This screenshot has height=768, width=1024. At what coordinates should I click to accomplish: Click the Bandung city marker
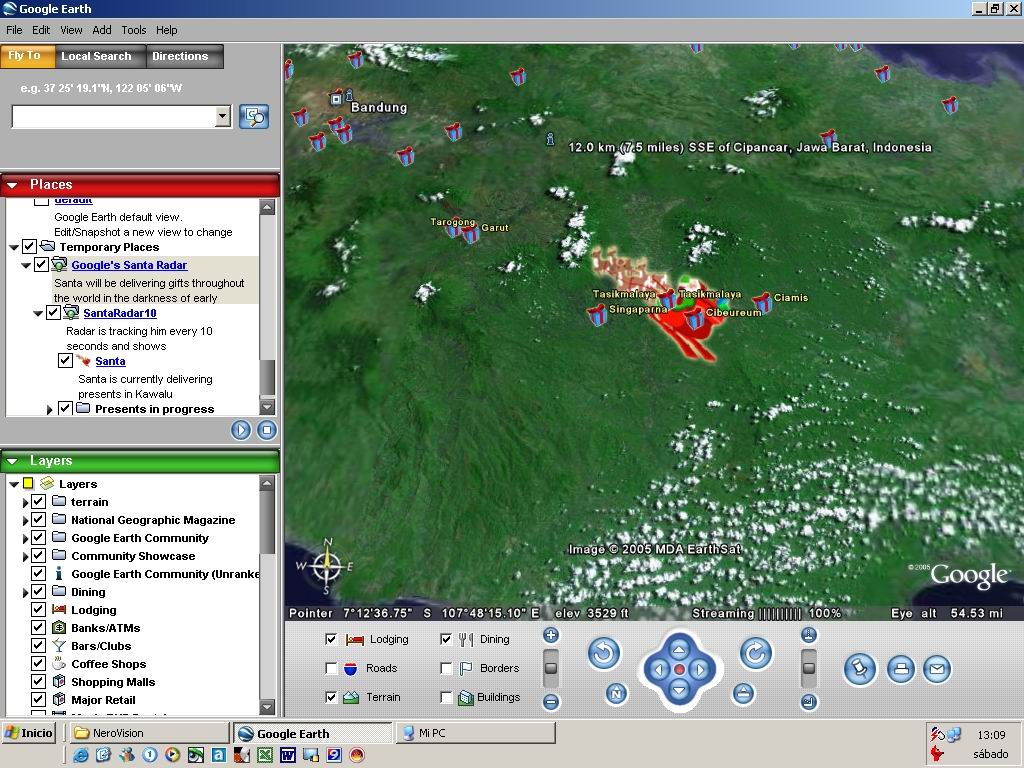(x=336, y=99)
